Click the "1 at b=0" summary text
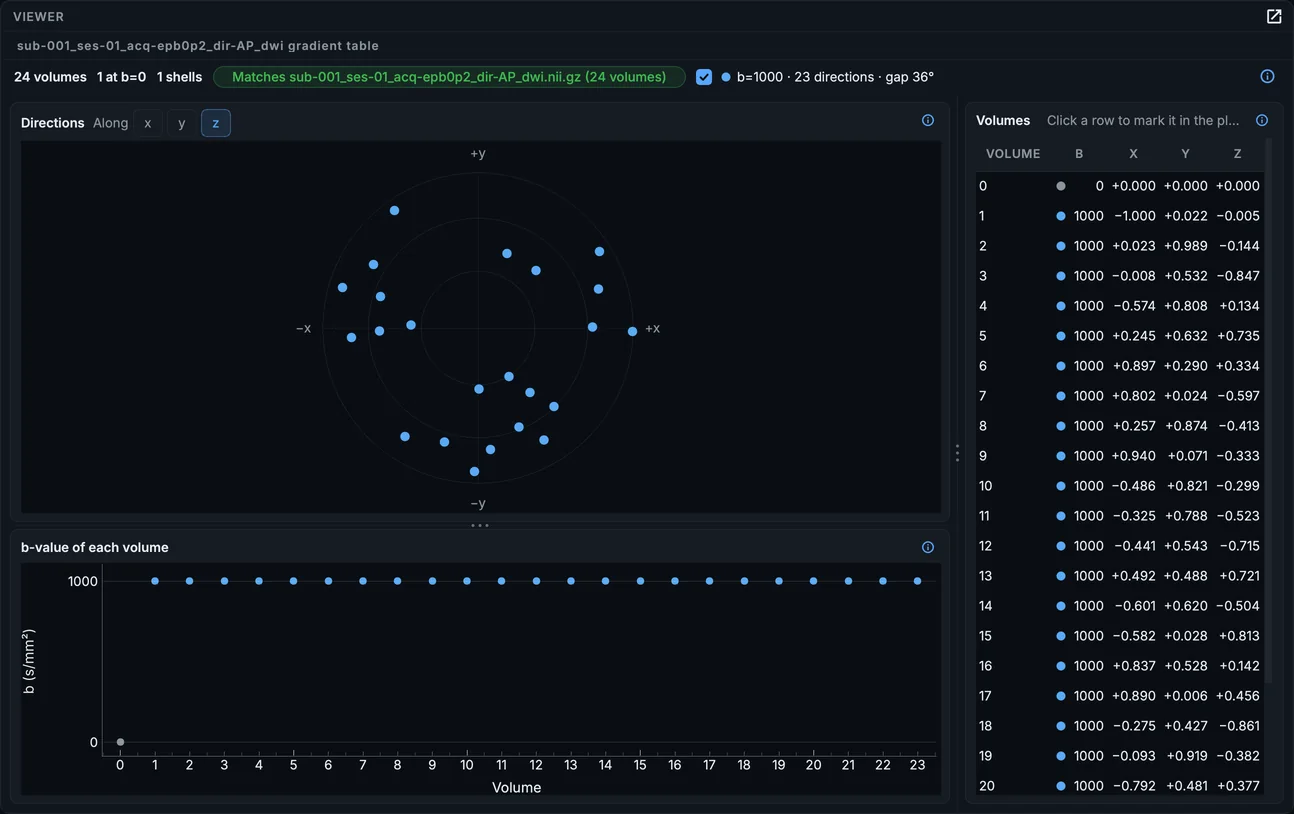 pyautogui.click(x=121, y=77)
